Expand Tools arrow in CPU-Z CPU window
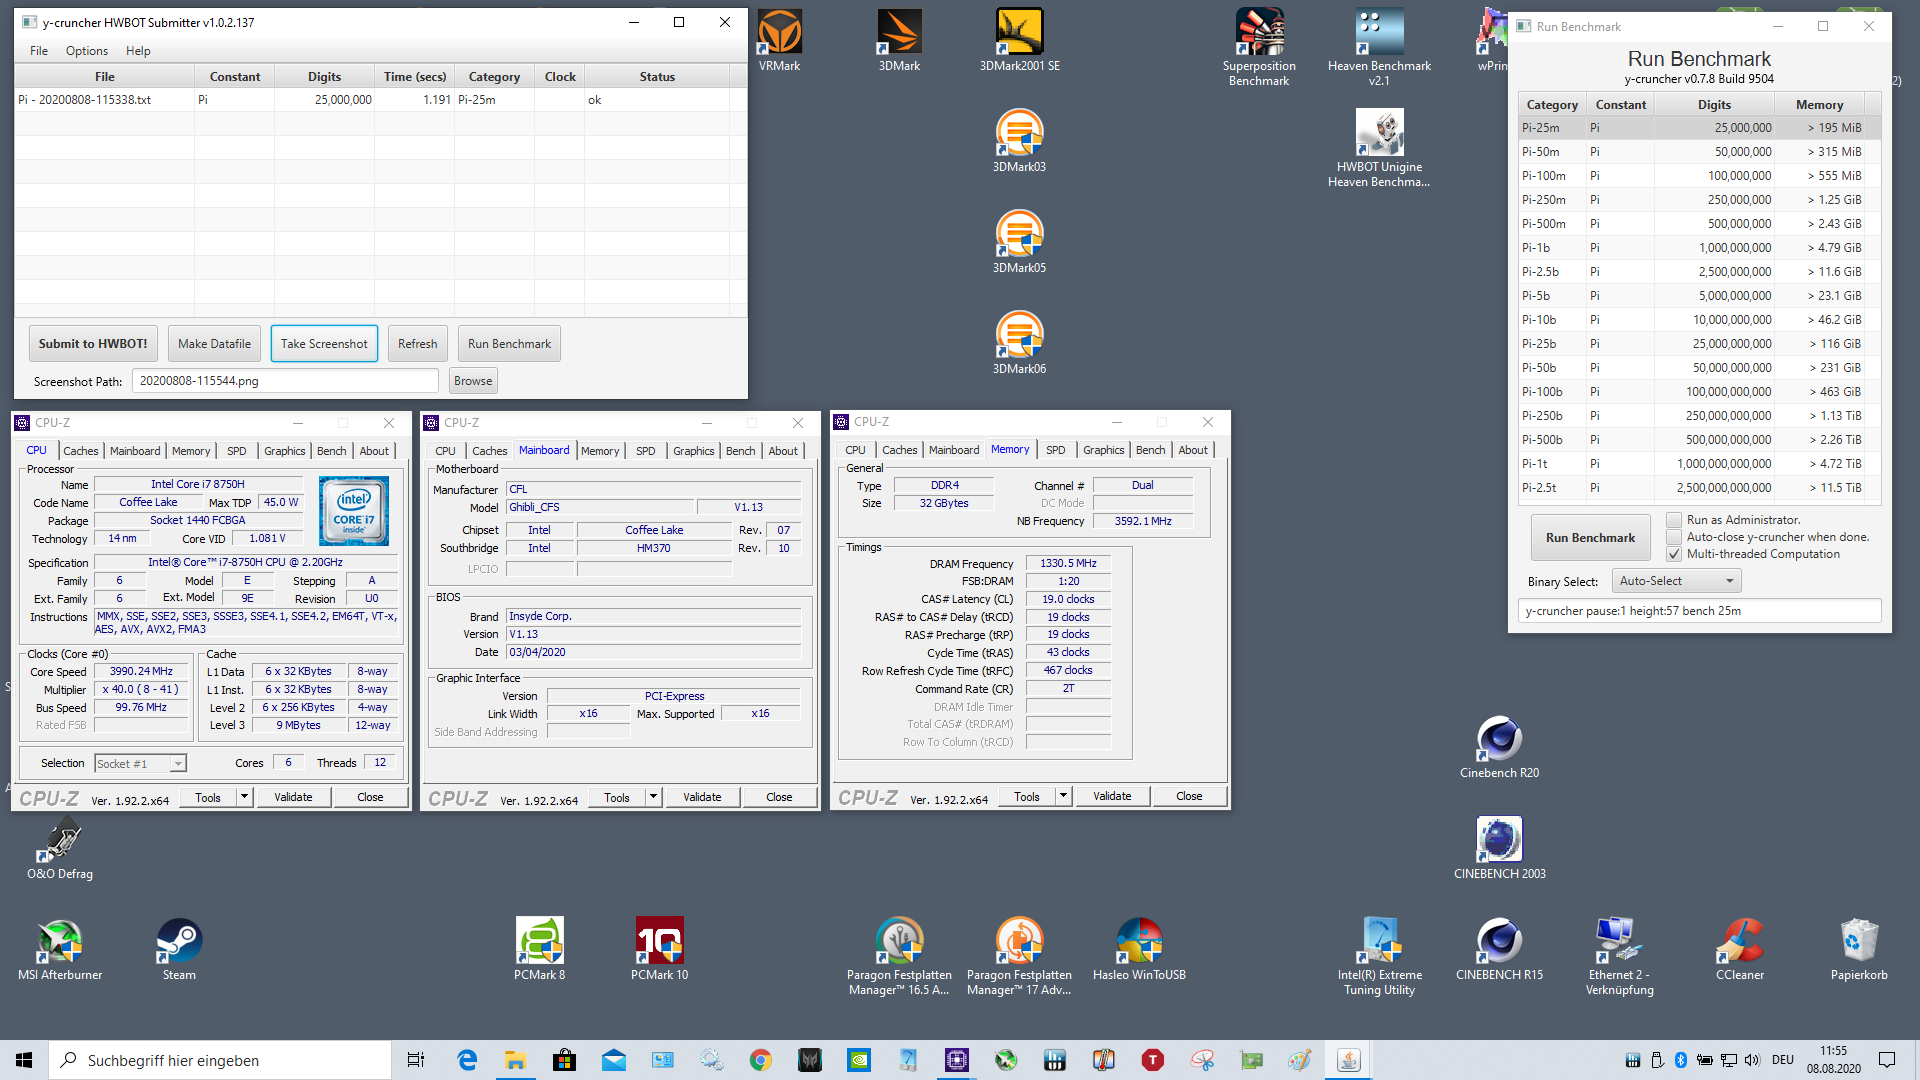This screenshot has width=1920, height=1080. 244,797
